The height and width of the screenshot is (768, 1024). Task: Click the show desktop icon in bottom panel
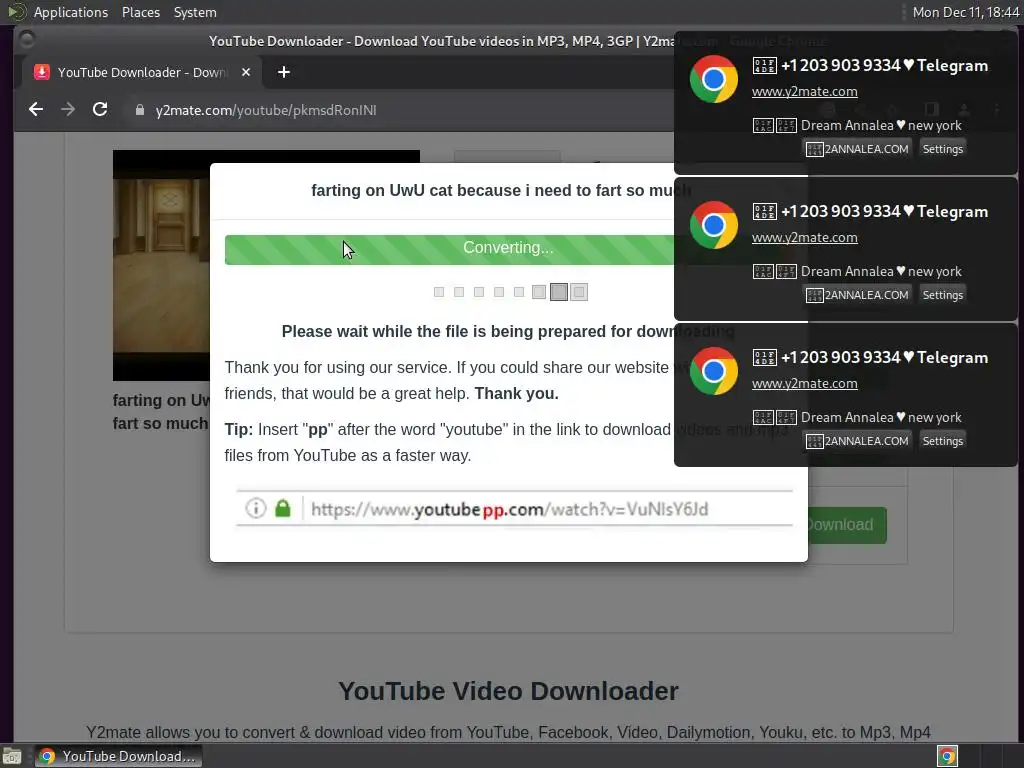12,756
